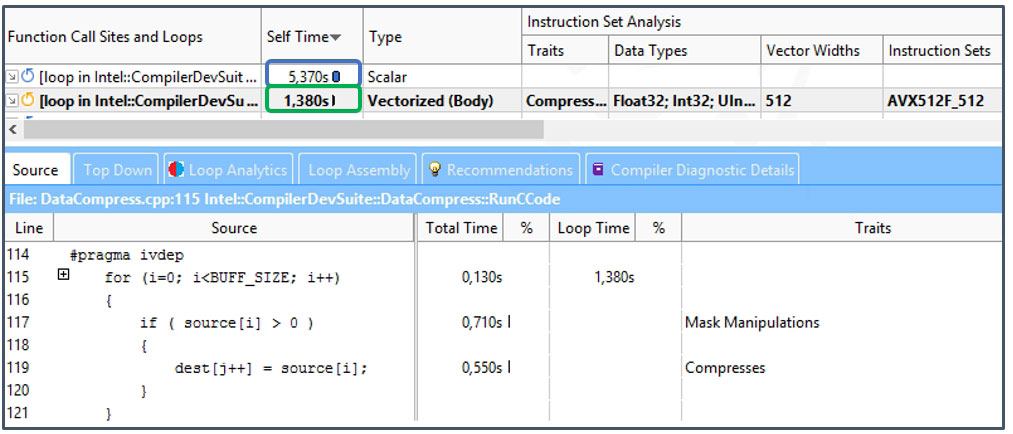The image size is (1013, 434).
Task: Open the Compiler Diagnostic Details tab
Action: tap(692, 170)
